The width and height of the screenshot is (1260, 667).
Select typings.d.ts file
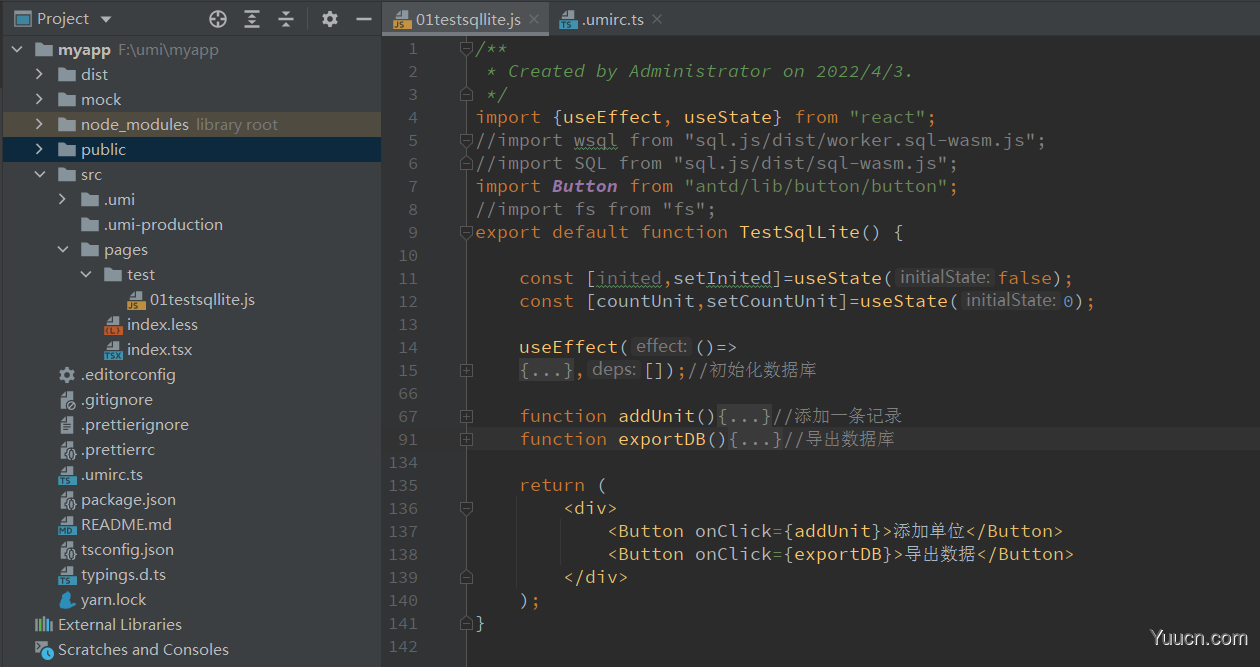(123, 575)
